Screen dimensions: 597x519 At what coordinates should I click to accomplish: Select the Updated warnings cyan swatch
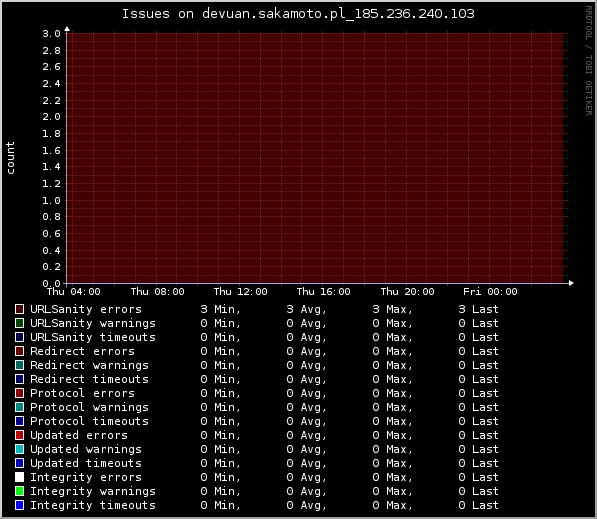(x=19, y=449)
